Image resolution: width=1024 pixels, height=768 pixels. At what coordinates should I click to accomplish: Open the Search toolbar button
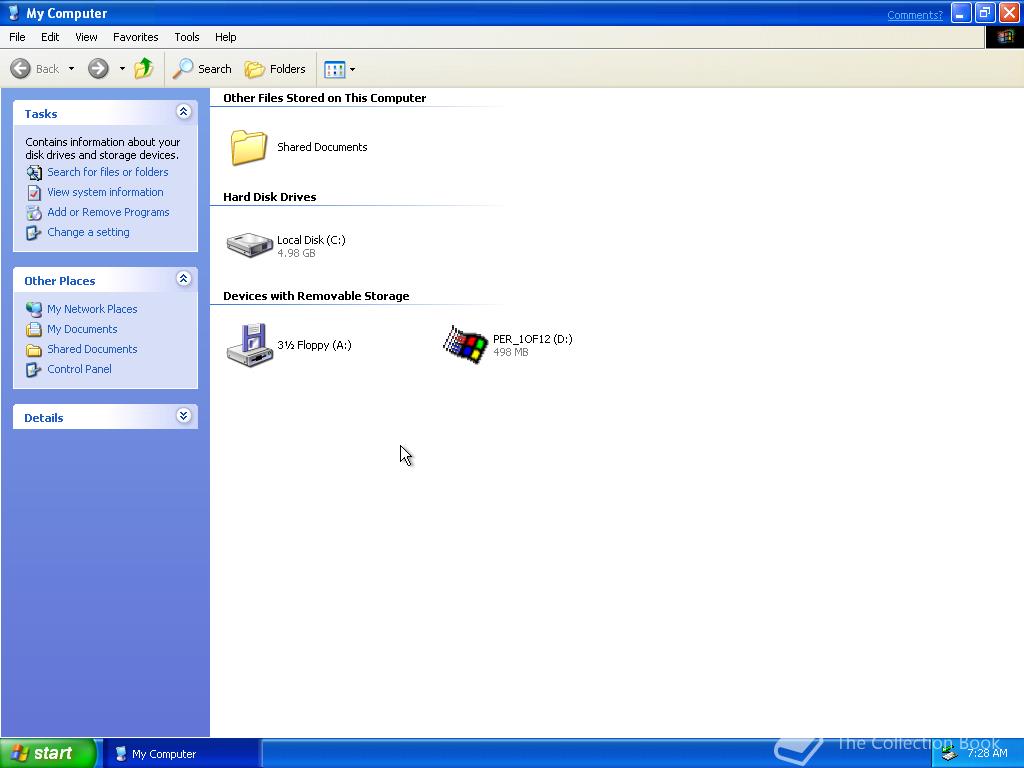pyautogui.click(x=202, y=69)
